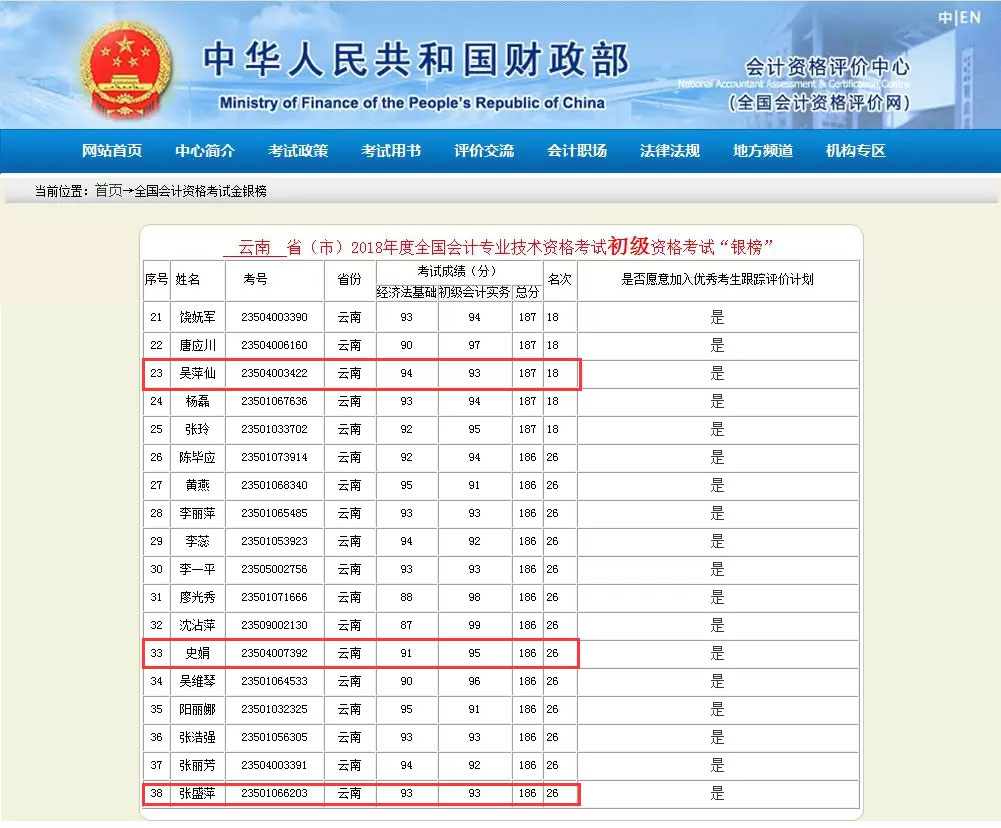Open the 中心简介 menu
Image resolution: width=1001 pixels, height=828 pixels.
[x=206, y=151]
